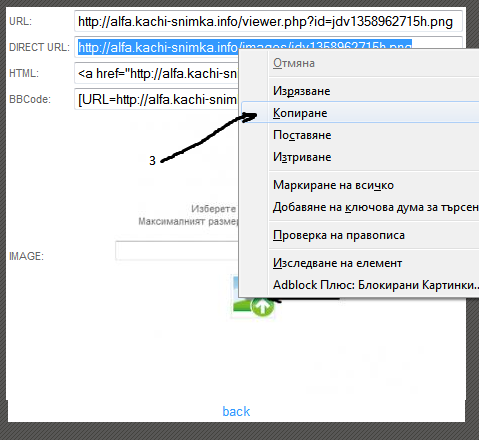Click the IMAGE file input field
The image size is (479, 440).
tap(177, 250)
